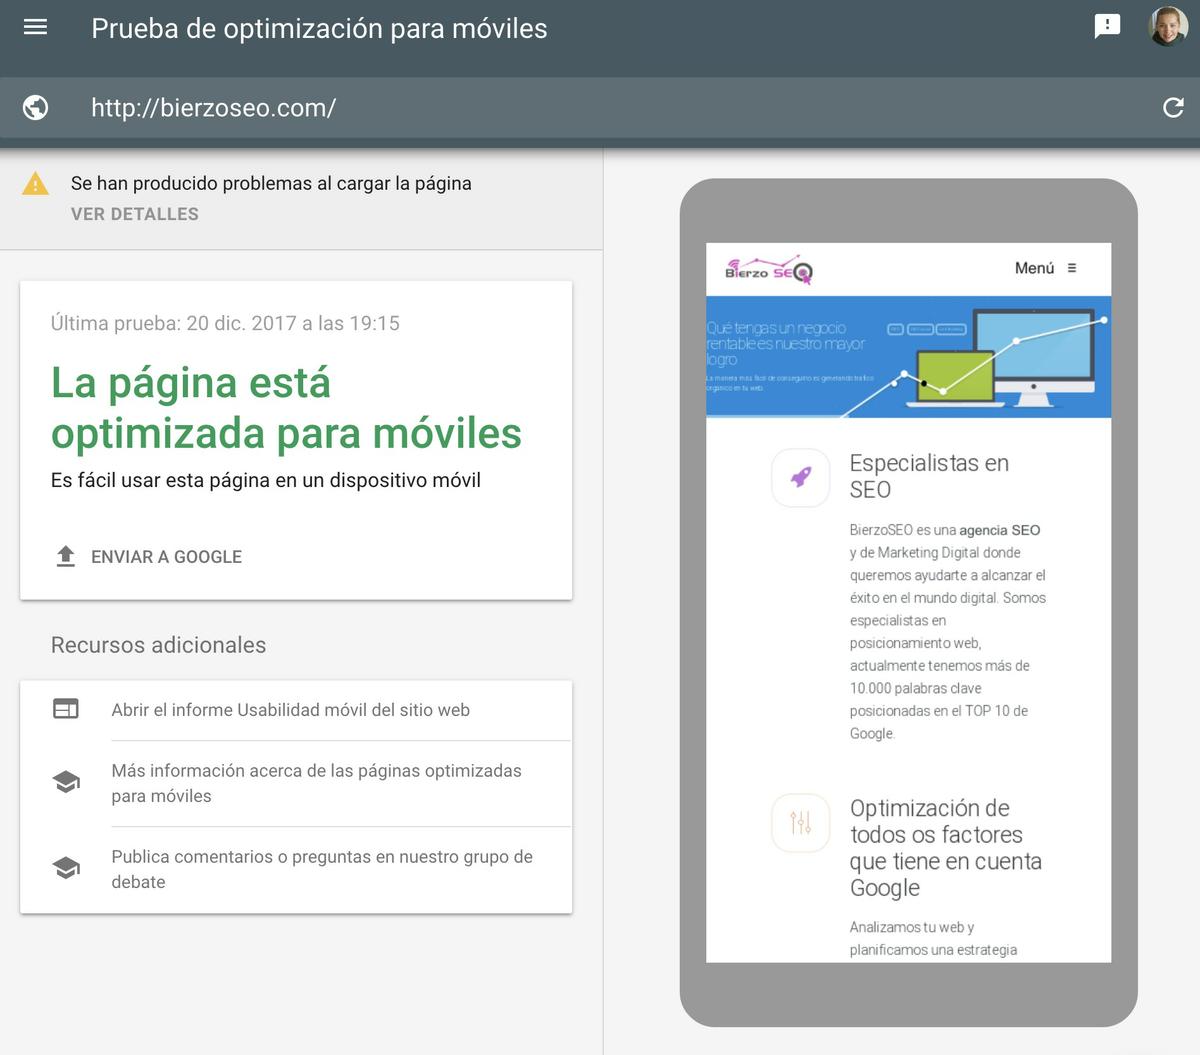Open the informe Usabilidad móvil del sitio

coord(290,709)
